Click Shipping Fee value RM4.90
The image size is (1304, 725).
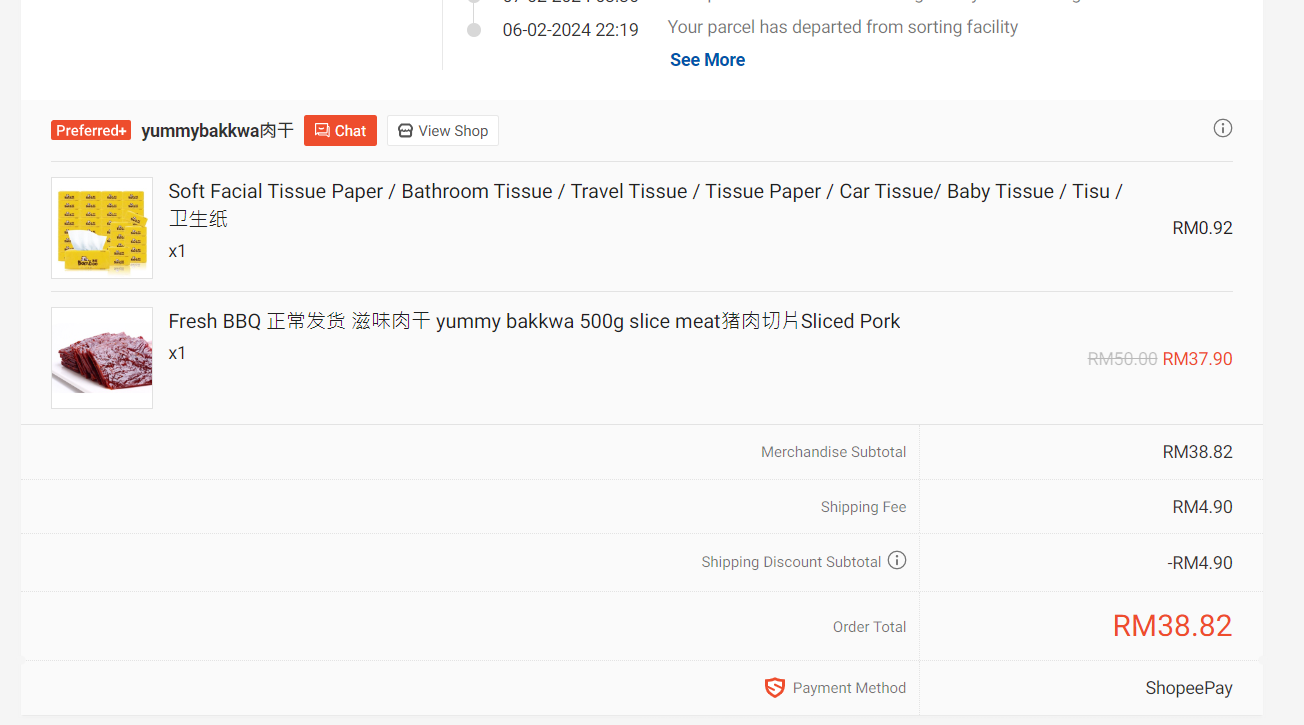coord(1202,507)
